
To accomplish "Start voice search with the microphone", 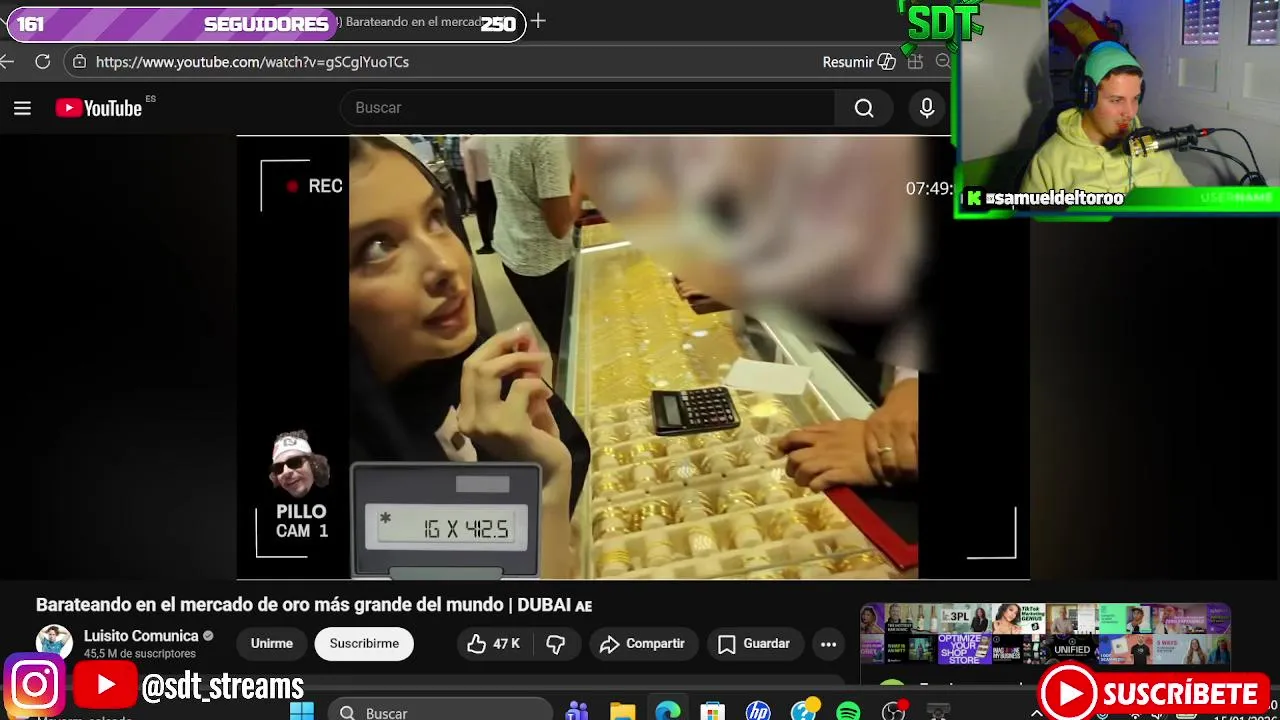I will (927, 108).
